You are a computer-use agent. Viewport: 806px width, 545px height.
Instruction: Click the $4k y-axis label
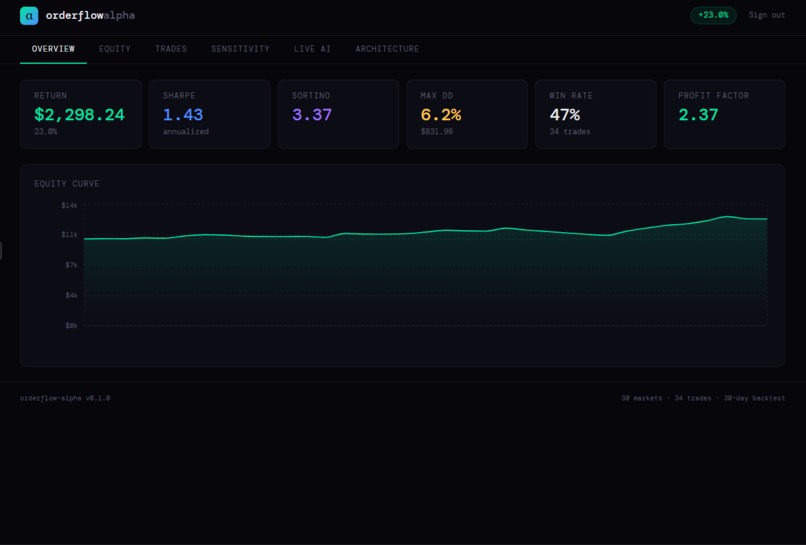pyautogui.click(x=71, y=295)
